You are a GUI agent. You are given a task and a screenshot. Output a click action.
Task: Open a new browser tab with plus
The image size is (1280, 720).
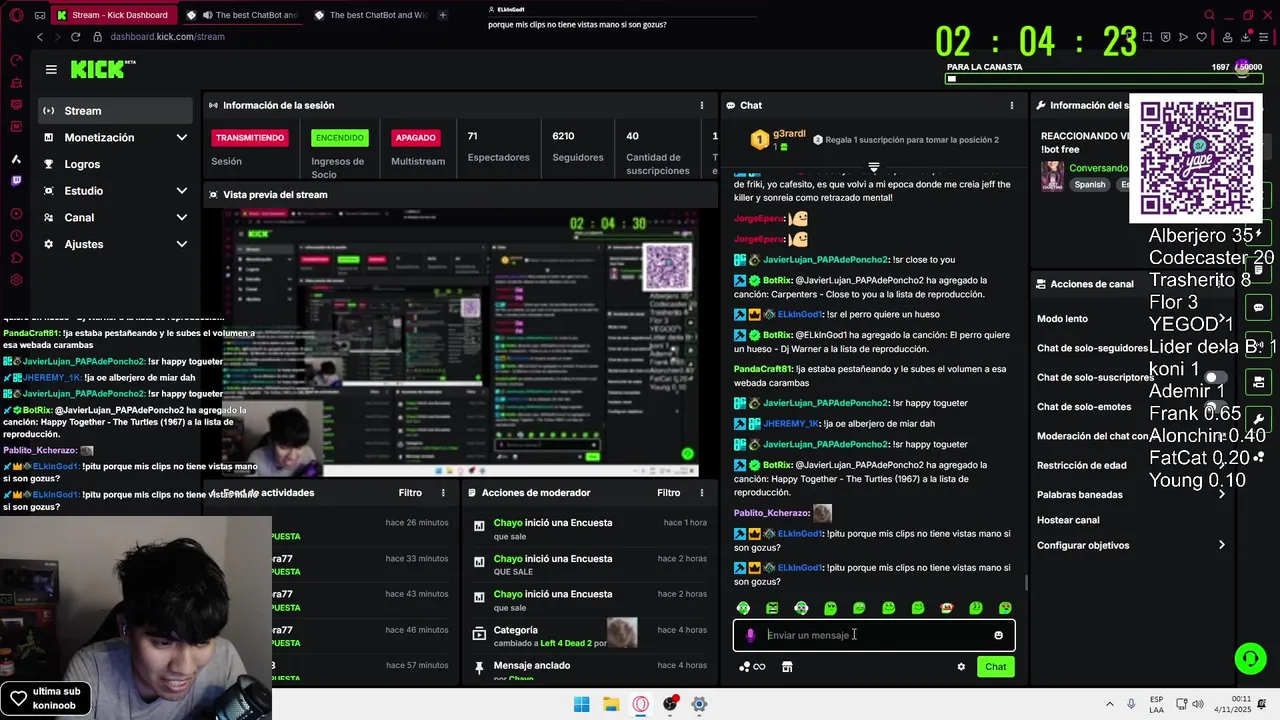(442, 15)
